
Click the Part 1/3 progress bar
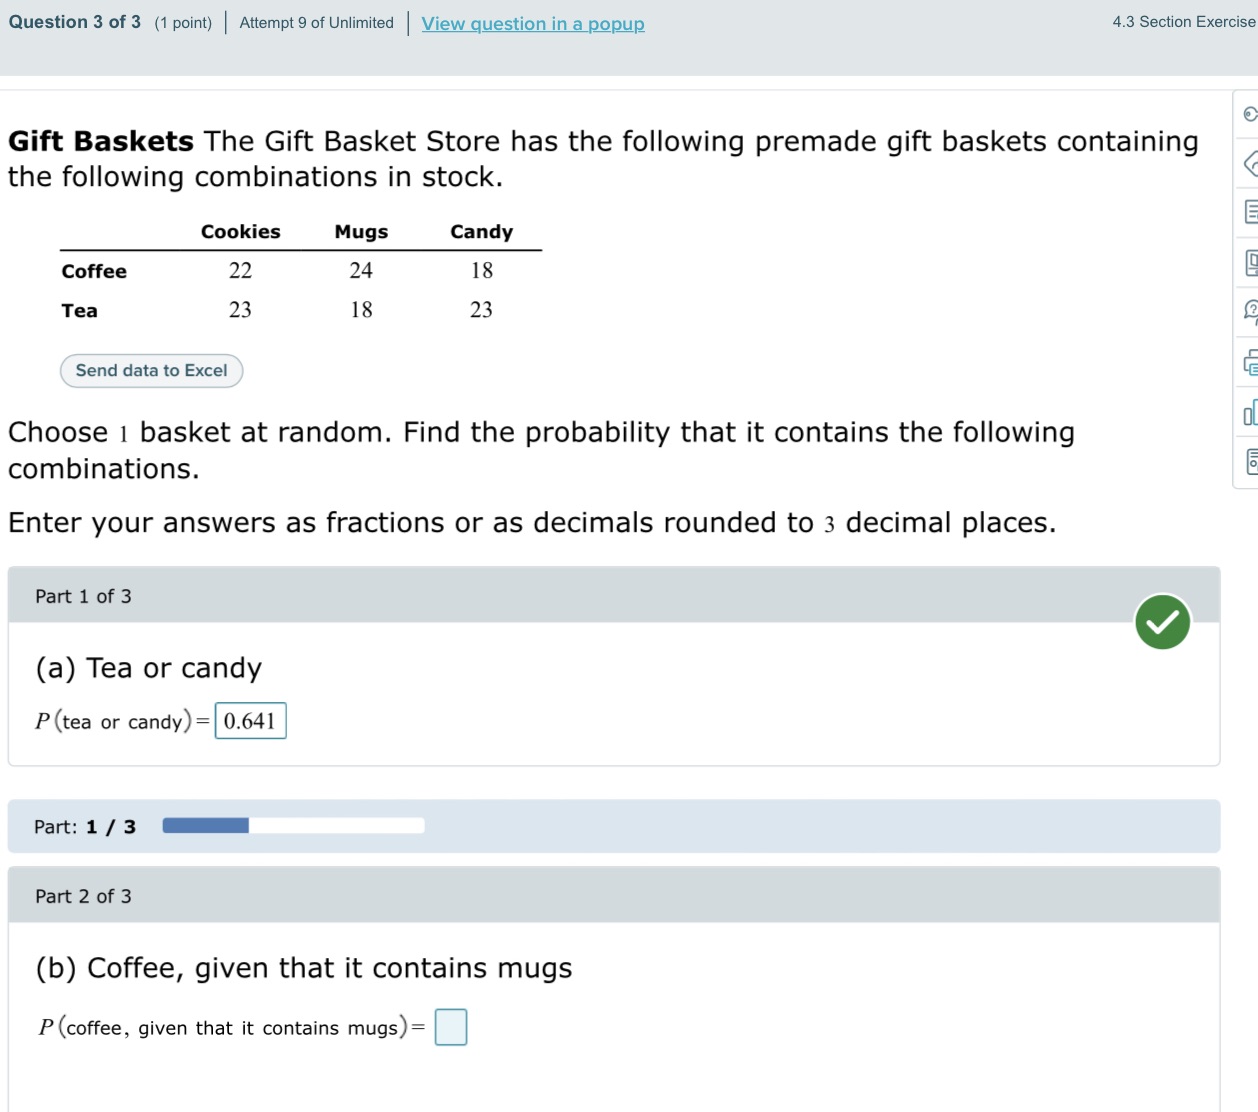[292, 825]
